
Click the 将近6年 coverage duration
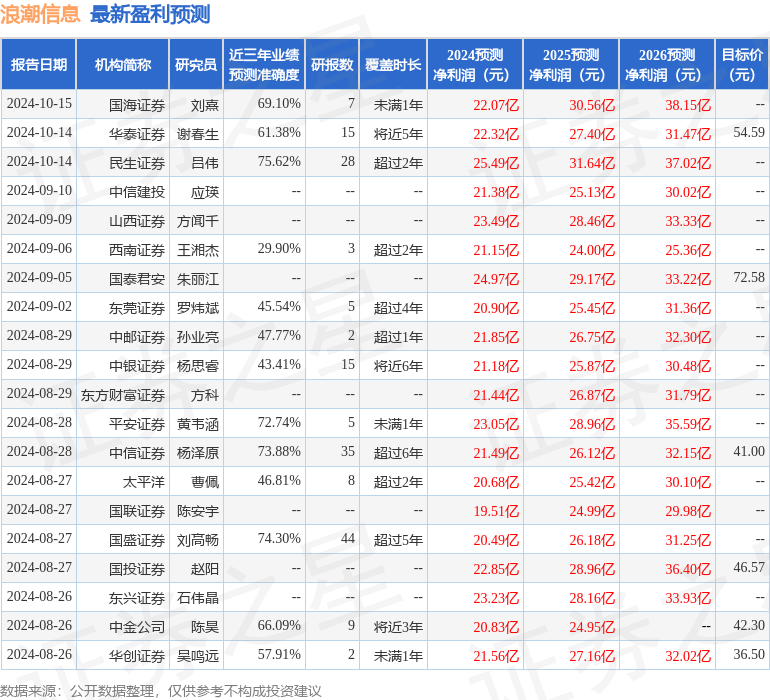tap(398, 366)
